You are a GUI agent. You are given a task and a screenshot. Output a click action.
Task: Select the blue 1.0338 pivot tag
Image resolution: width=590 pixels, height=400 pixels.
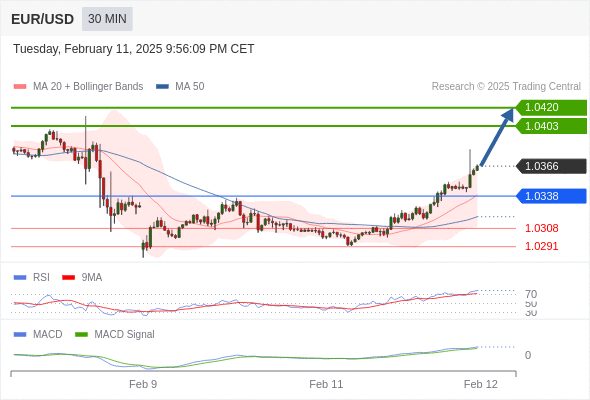[x=551, y=196]
